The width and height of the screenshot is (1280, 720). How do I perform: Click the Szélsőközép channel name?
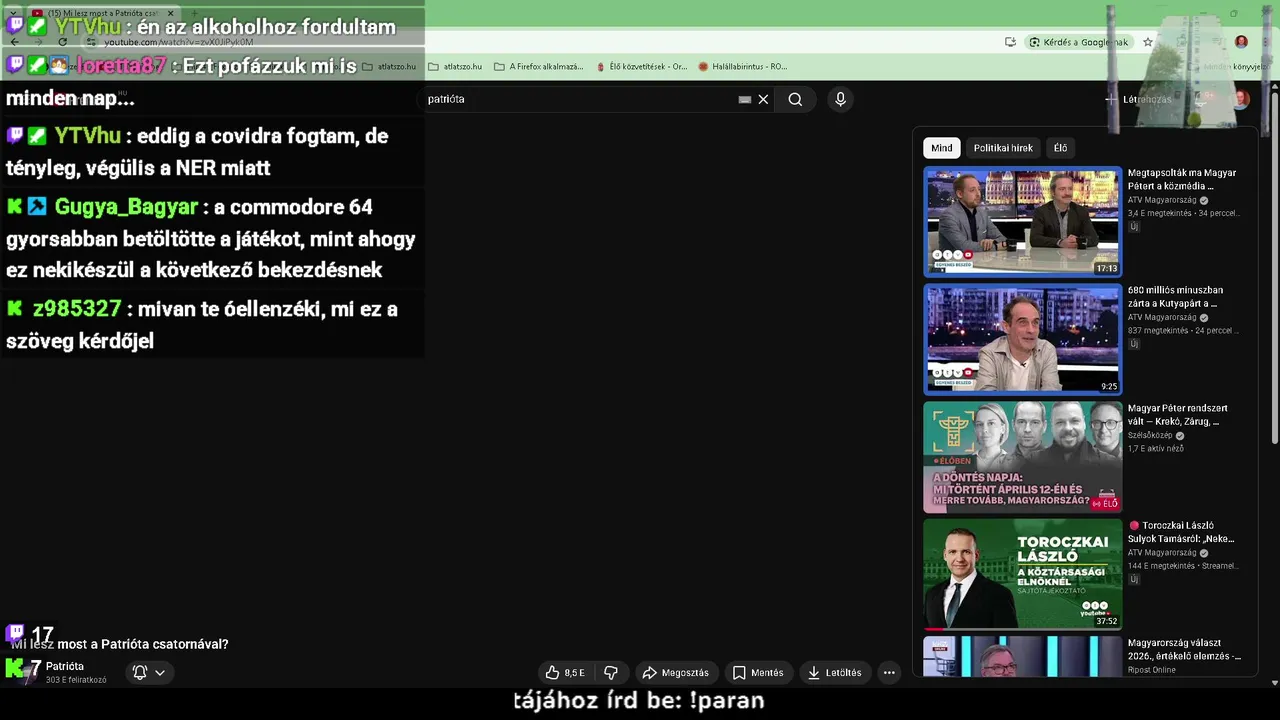tap(1150, 436)
